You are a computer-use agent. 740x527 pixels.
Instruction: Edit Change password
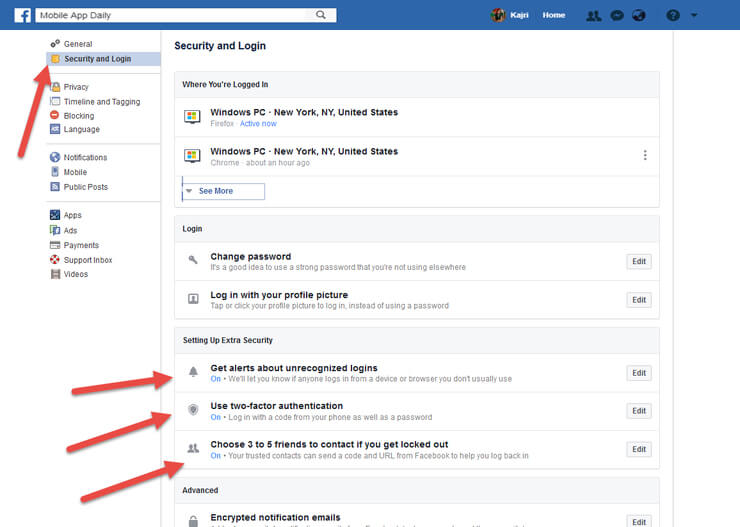(x=639, y=261)
